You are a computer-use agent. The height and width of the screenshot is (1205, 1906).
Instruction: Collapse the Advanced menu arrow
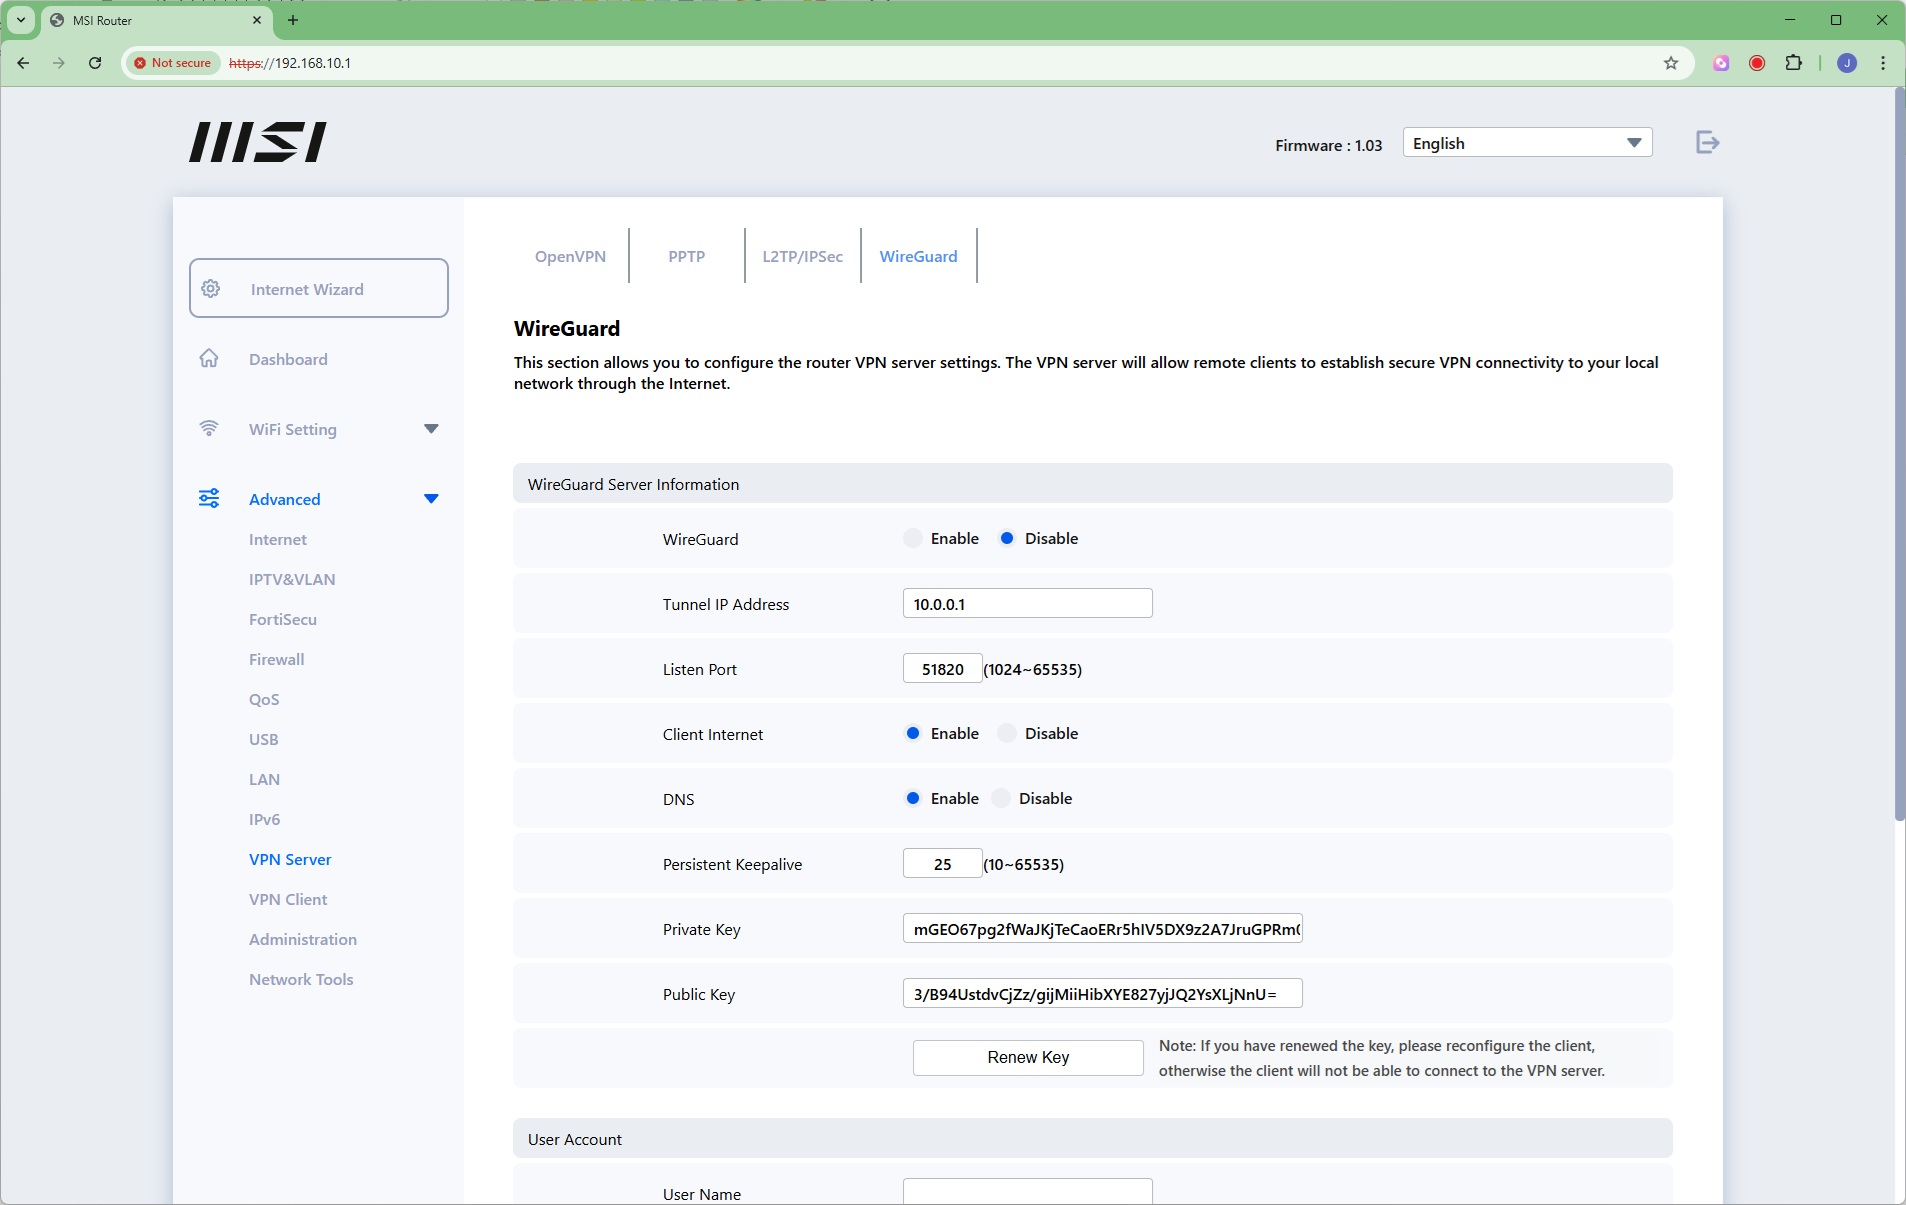click(431, 499)
